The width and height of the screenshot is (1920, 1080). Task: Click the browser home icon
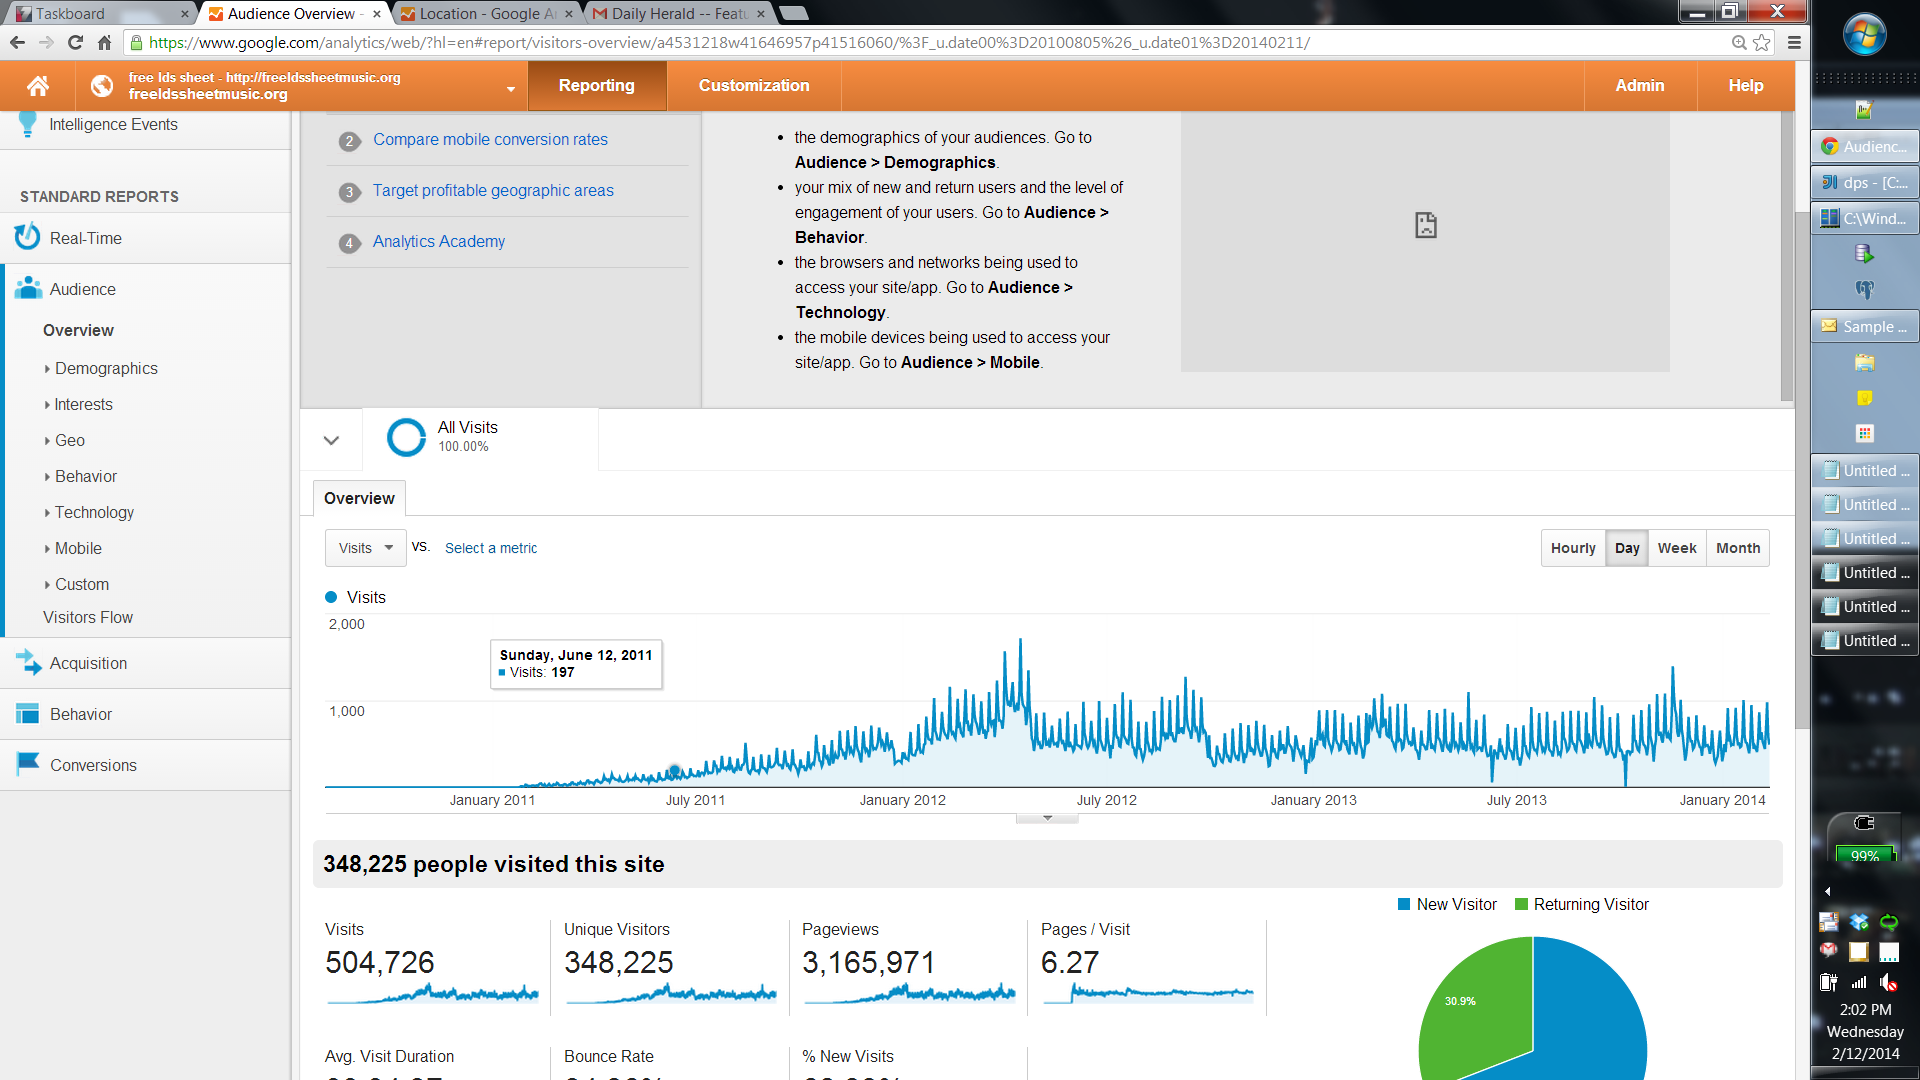[x=104, y=42]
